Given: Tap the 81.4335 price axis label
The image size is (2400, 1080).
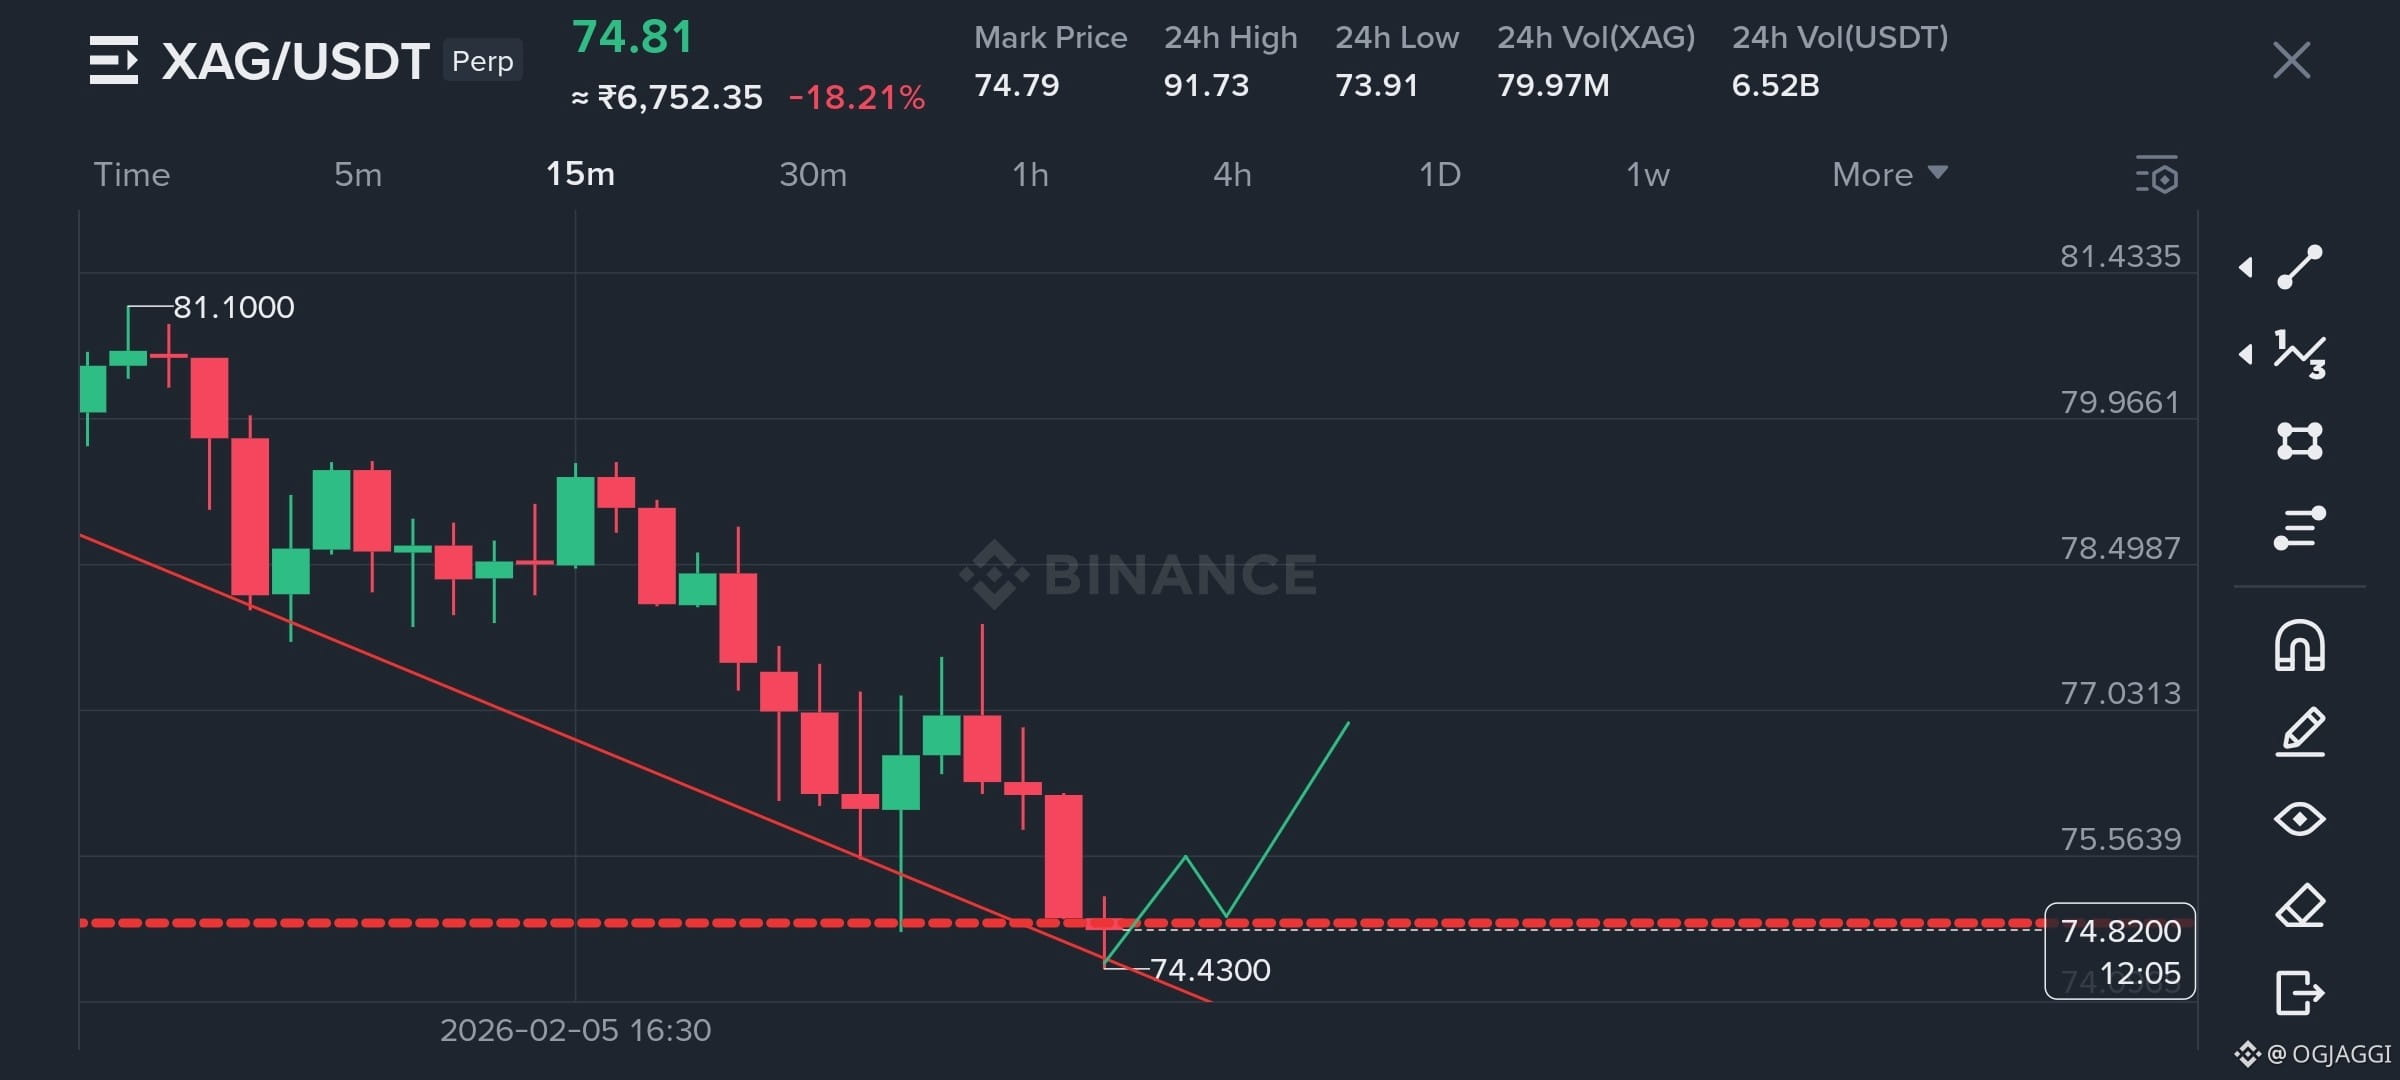Looking at the screenshot, I should pos(2120,257).
